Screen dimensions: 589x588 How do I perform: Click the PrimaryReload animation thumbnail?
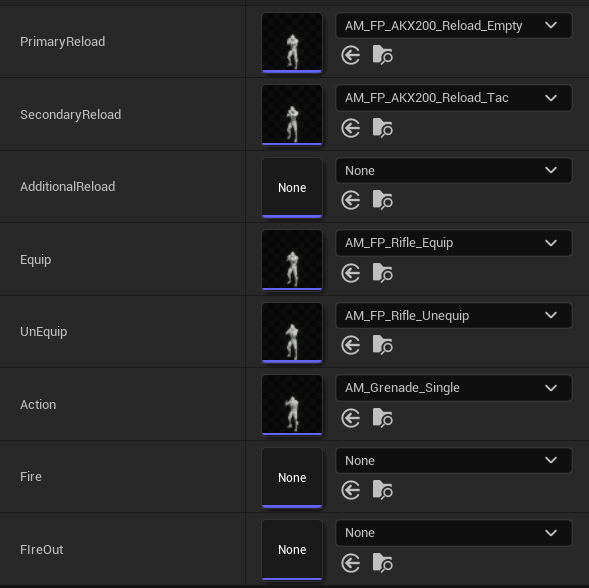pos(292,43)
